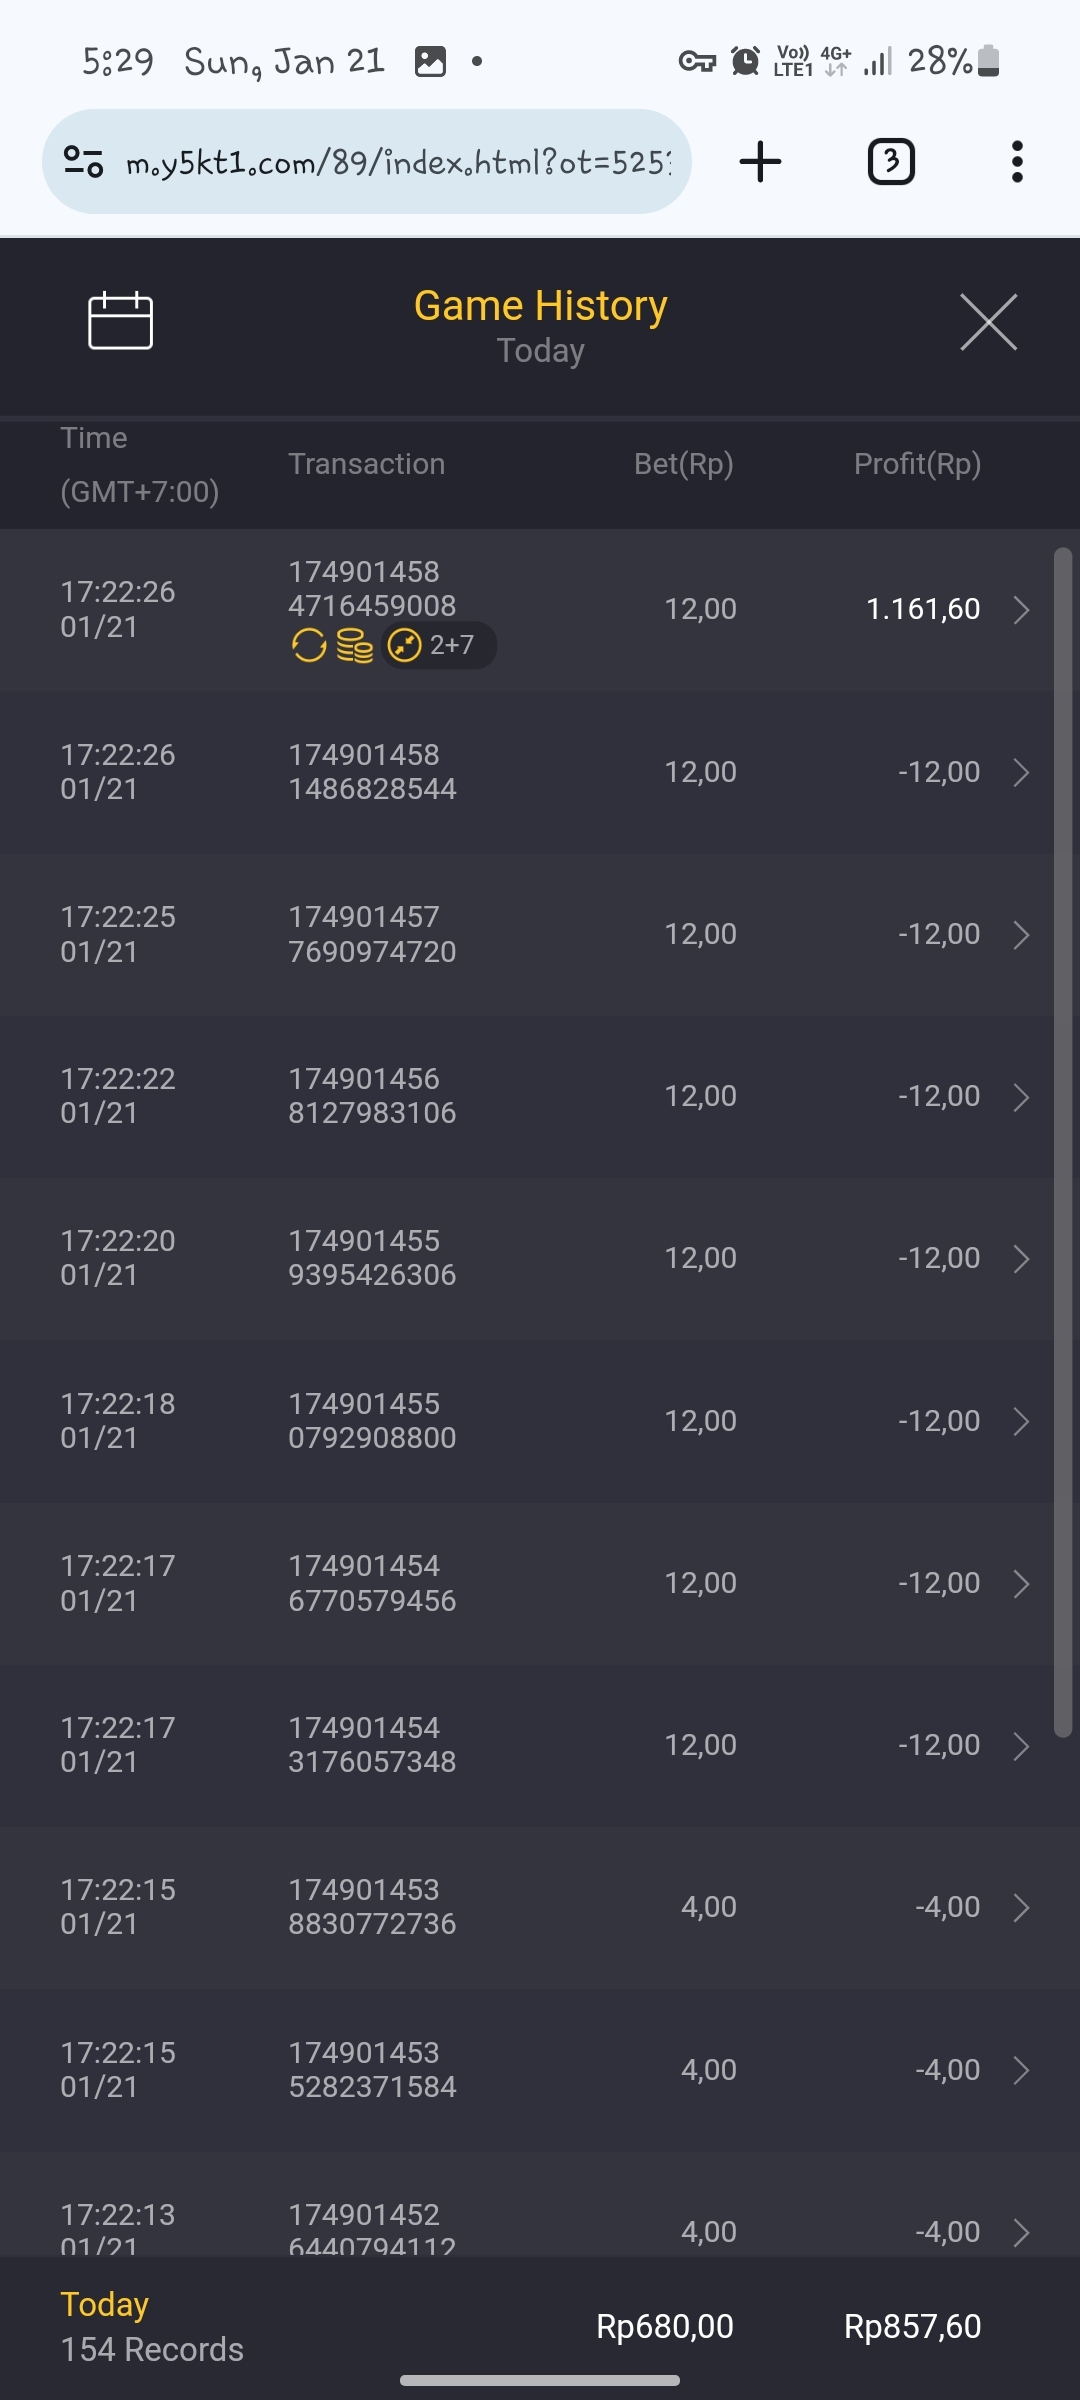Expand transaction 8830772736 details chevron
The image size is (1080, 2400).
pos(1021,1908)
